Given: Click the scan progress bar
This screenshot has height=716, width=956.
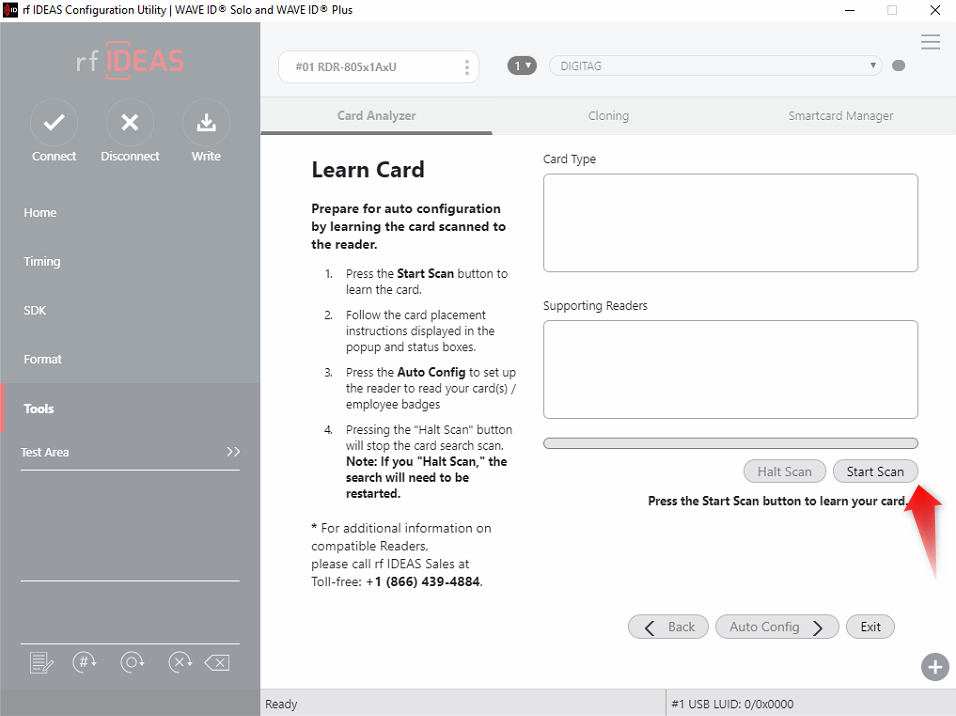Looking at the screenshot, I should (x=730, y=443).
